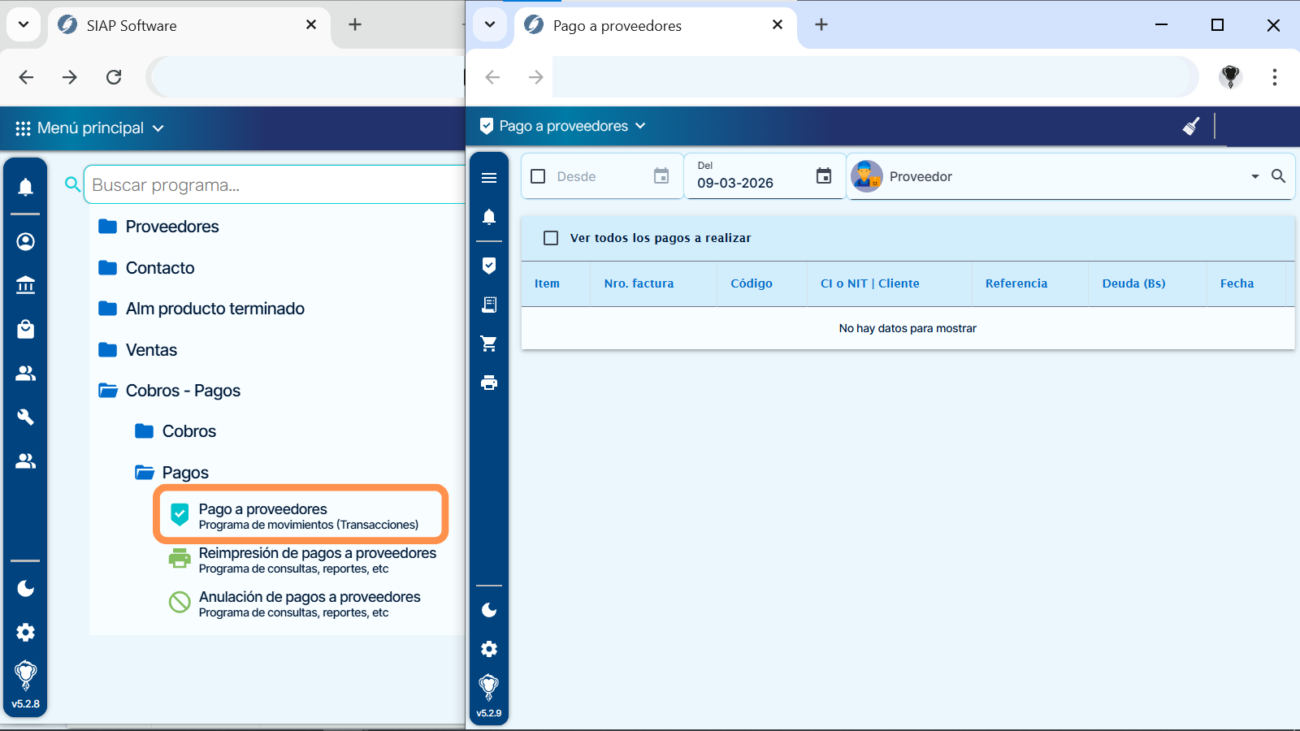The image size is (1300, 731).
Task: Open calendar picker for the Del date
Action: (823, 177)
